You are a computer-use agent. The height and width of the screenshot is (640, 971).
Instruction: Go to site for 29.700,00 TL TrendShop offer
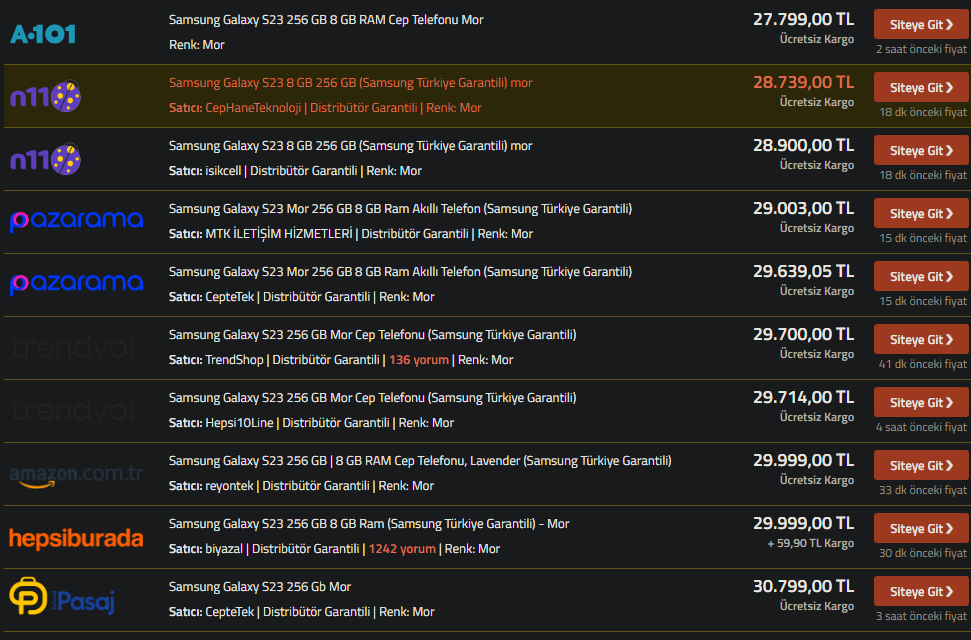pos(921,340)
